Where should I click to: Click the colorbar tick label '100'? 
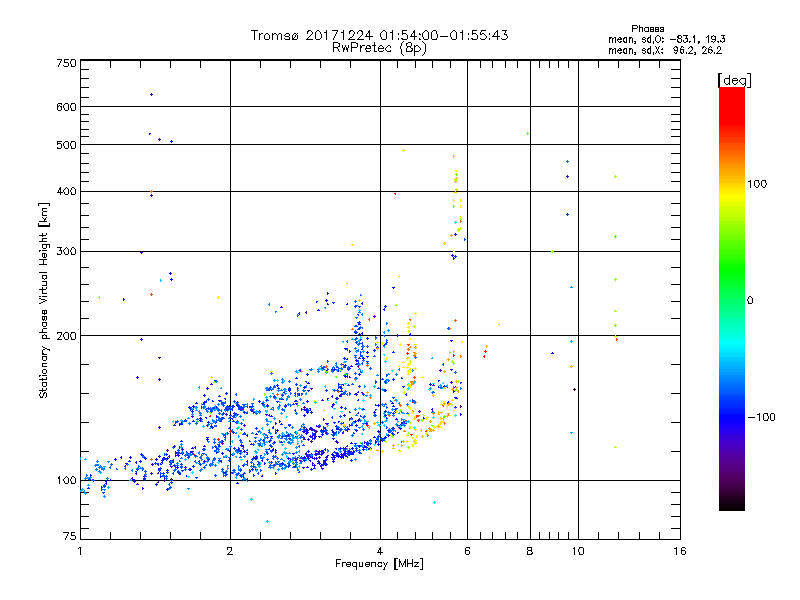click(757, 184)
